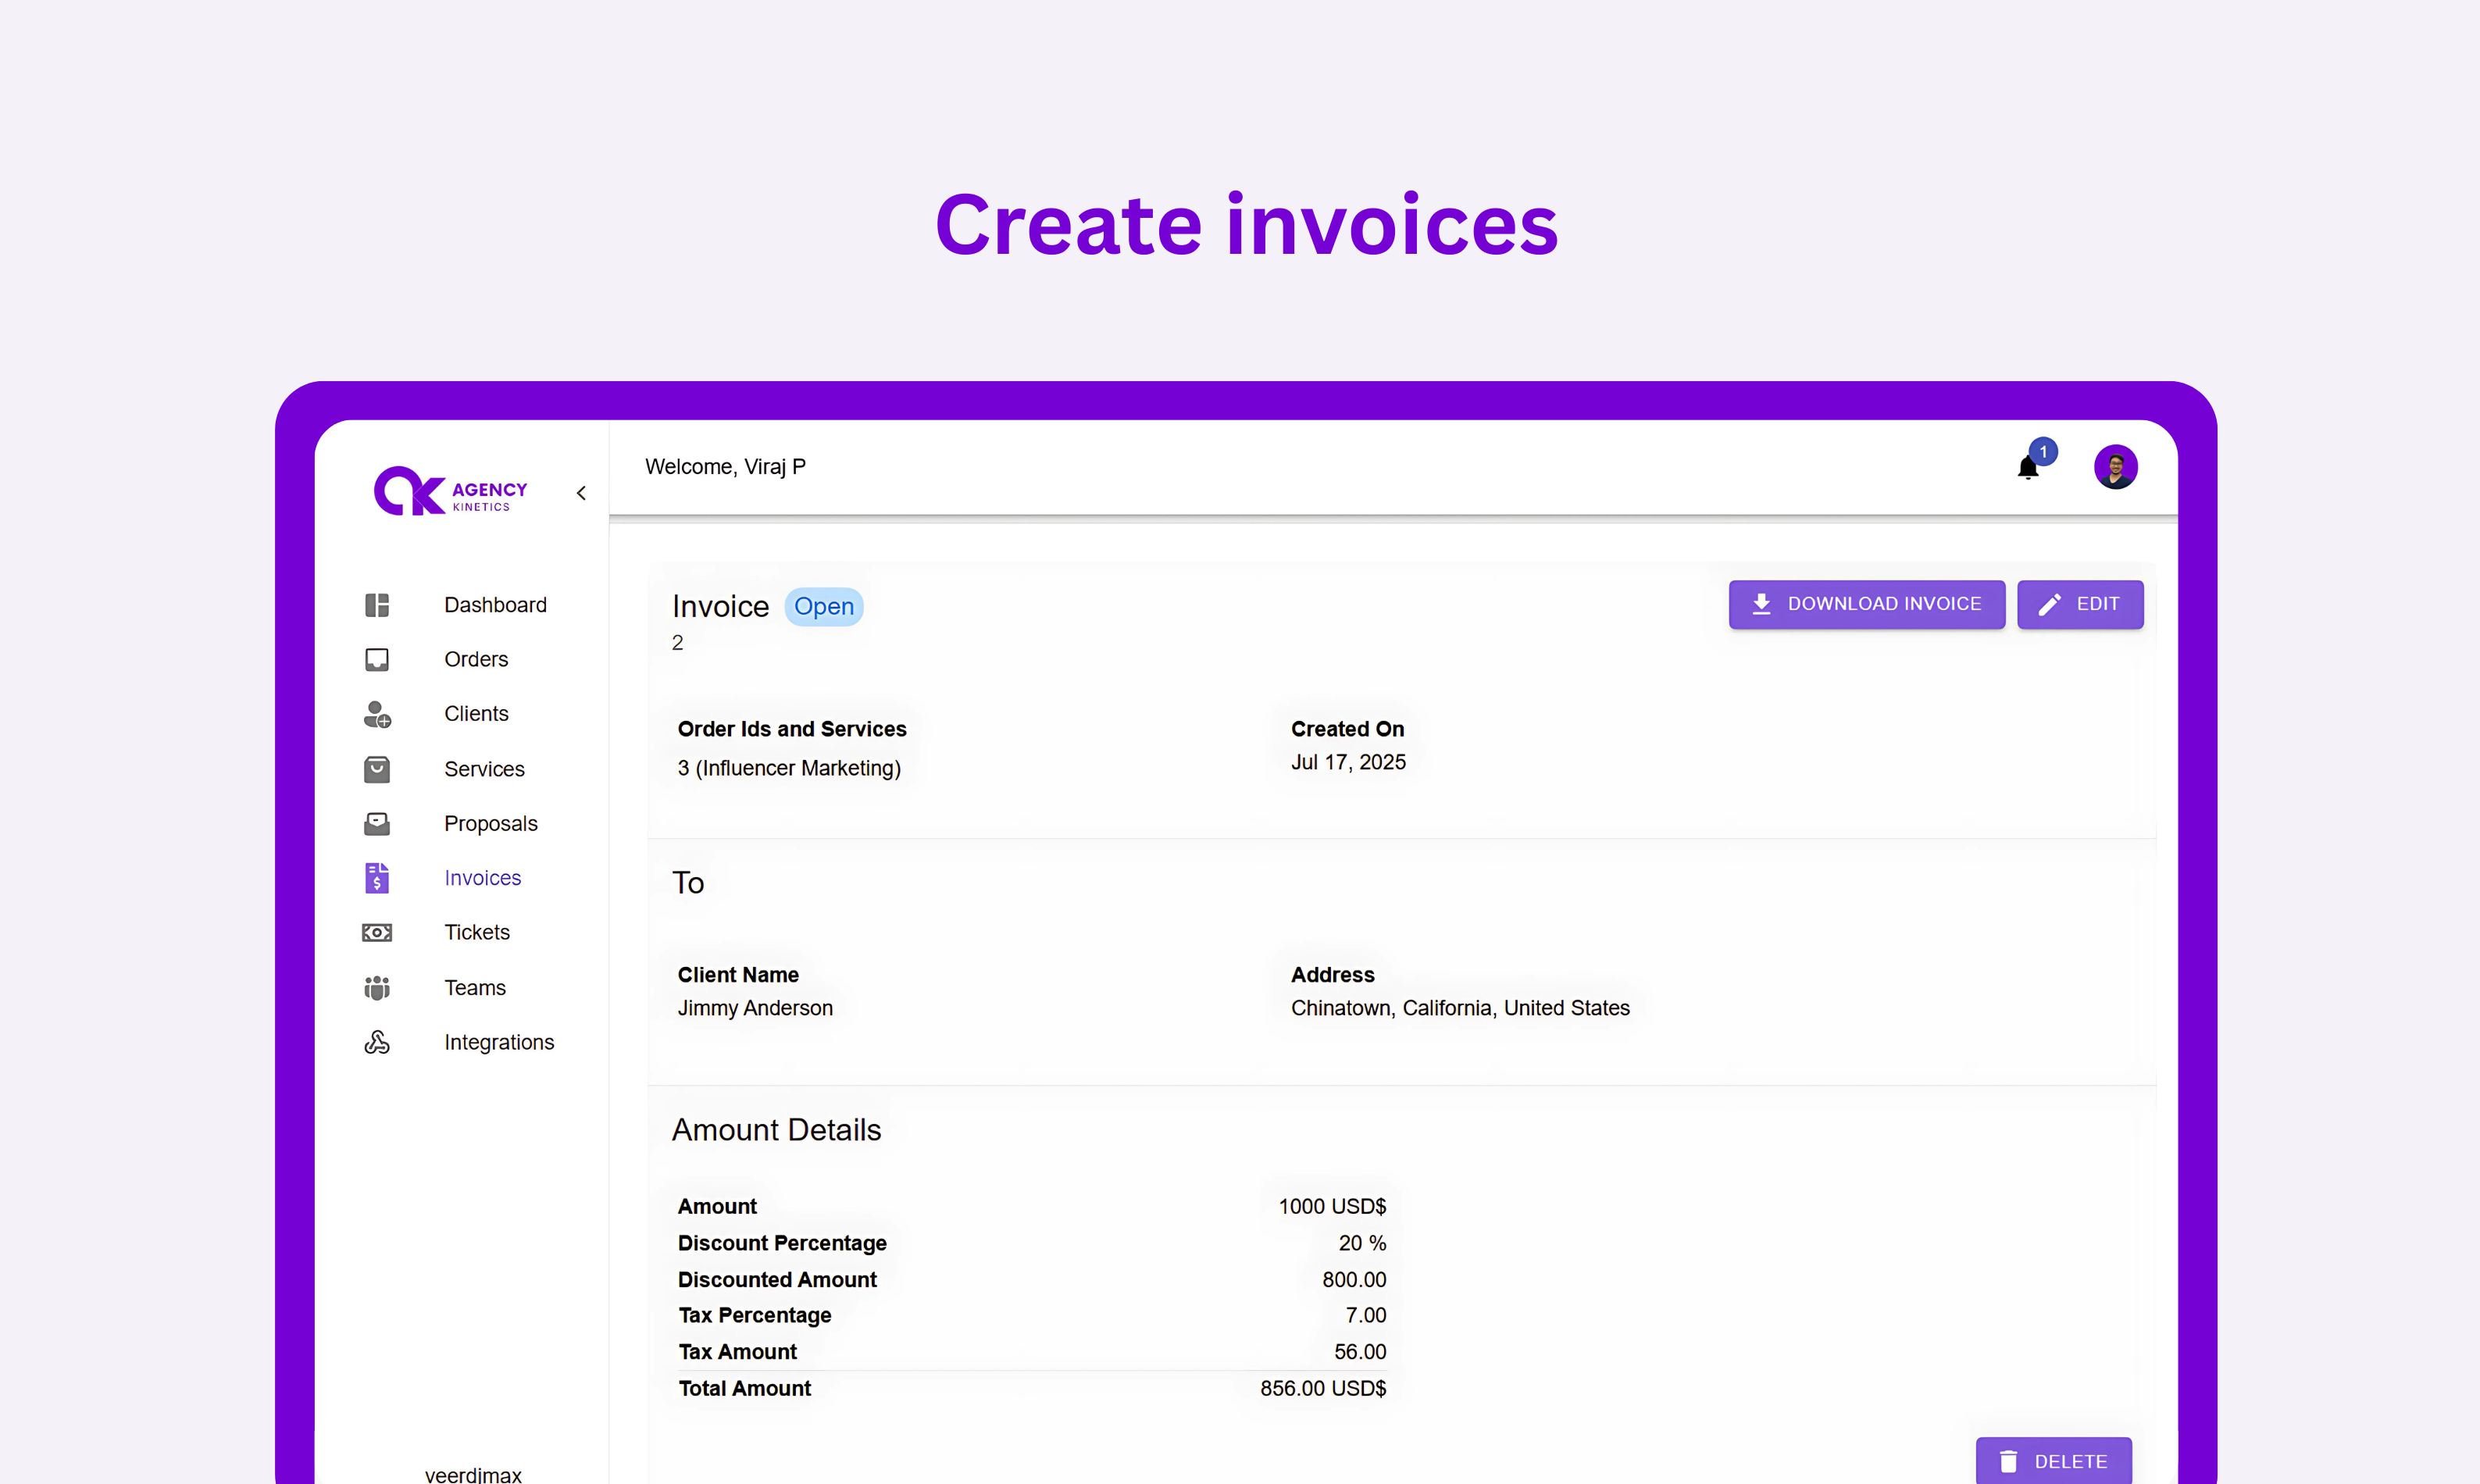This screenshot has width=2480, height=1484.
Task: Click the discounted amount '800.00'
Action: coord(1354,1280)
